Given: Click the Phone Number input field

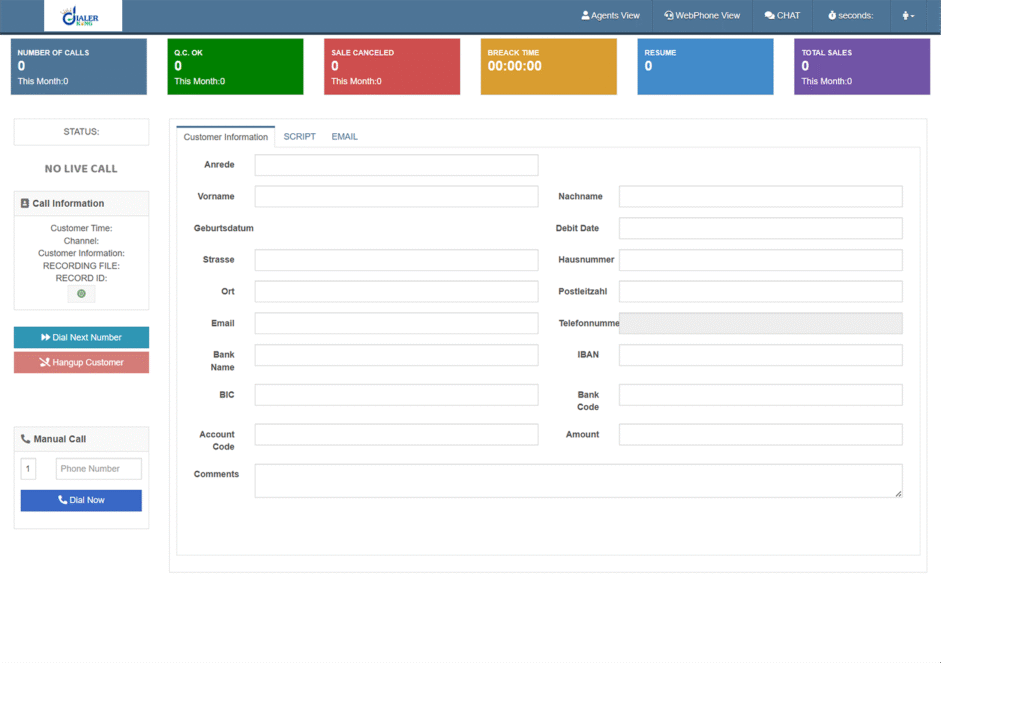Looking at the screenshot, I should point(99,469).
